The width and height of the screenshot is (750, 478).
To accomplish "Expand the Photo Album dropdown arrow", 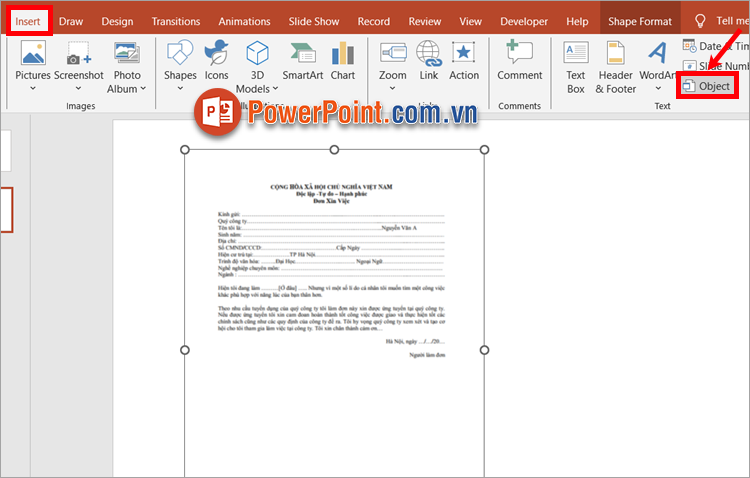I will click(x=143, y=89).
